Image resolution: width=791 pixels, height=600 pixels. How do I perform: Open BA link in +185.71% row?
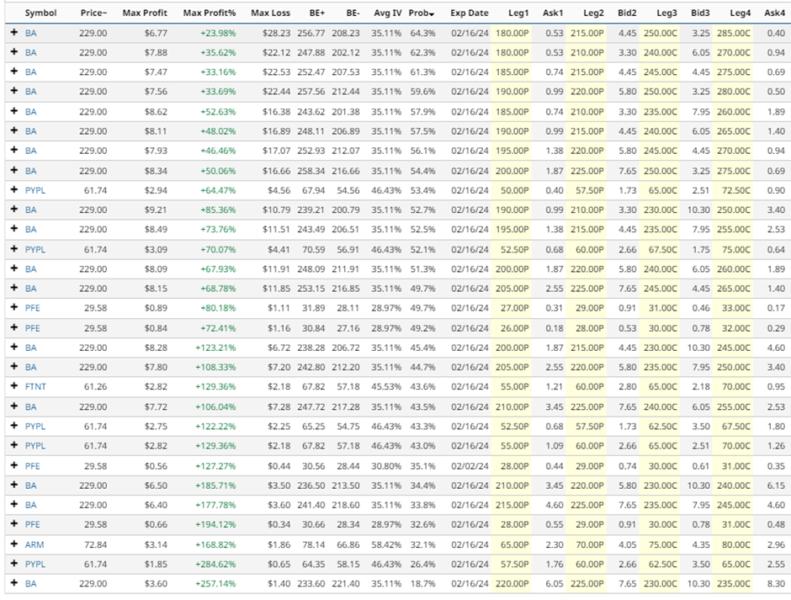(x=31, y=485)
